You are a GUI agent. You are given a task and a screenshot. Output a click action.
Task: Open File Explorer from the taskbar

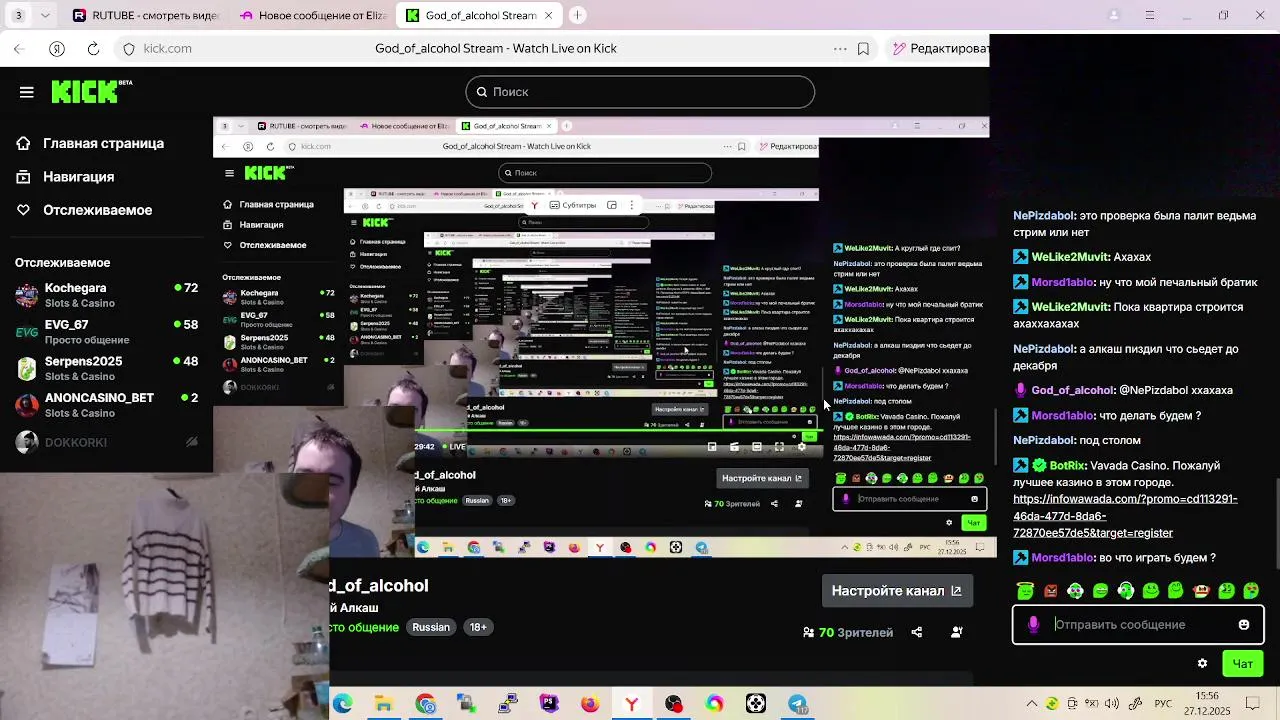(384, 704)
